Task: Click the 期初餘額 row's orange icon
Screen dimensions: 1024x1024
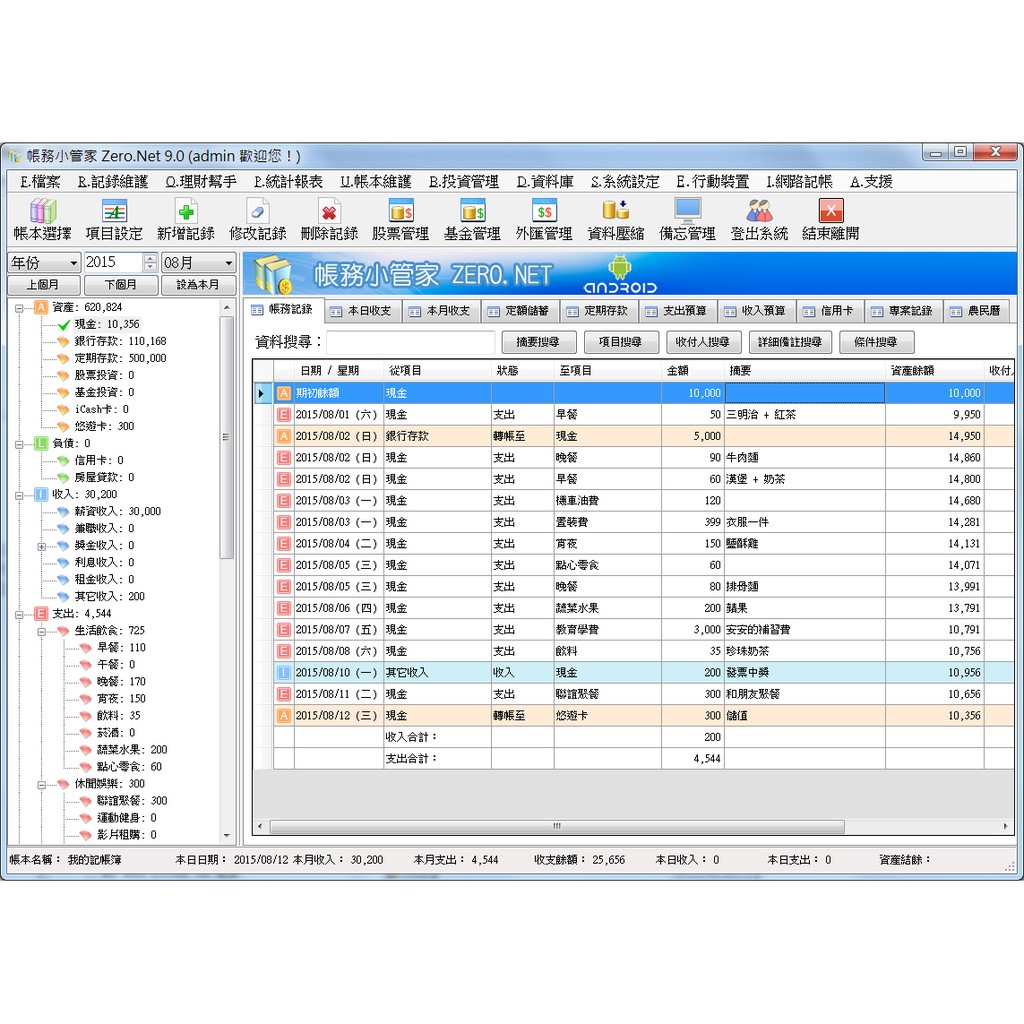Action: [284, 393]
